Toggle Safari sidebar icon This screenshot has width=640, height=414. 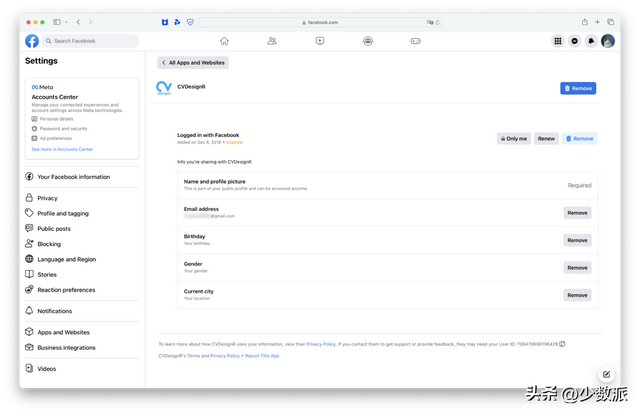point(57,22)
